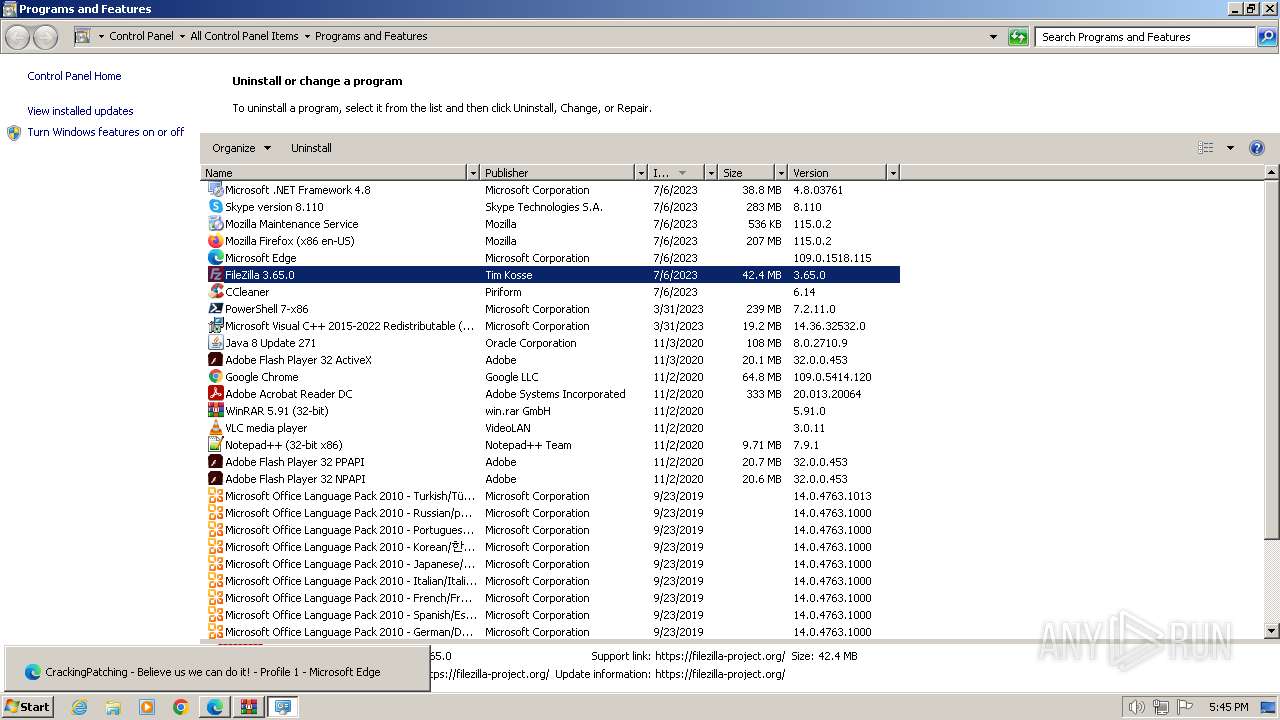1280x720 pixels.
Task: Go back with the Back button
Action: (18, 37)
